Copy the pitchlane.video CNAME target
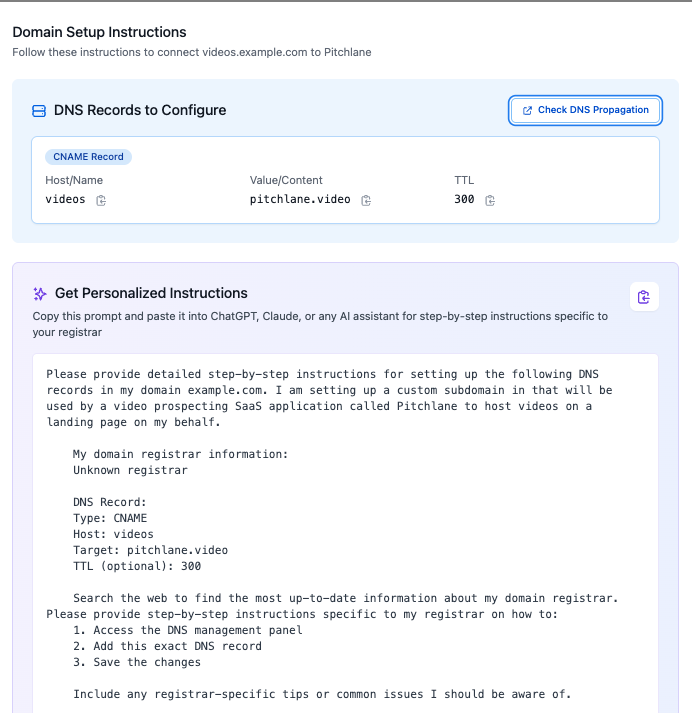 coord(366,200)
